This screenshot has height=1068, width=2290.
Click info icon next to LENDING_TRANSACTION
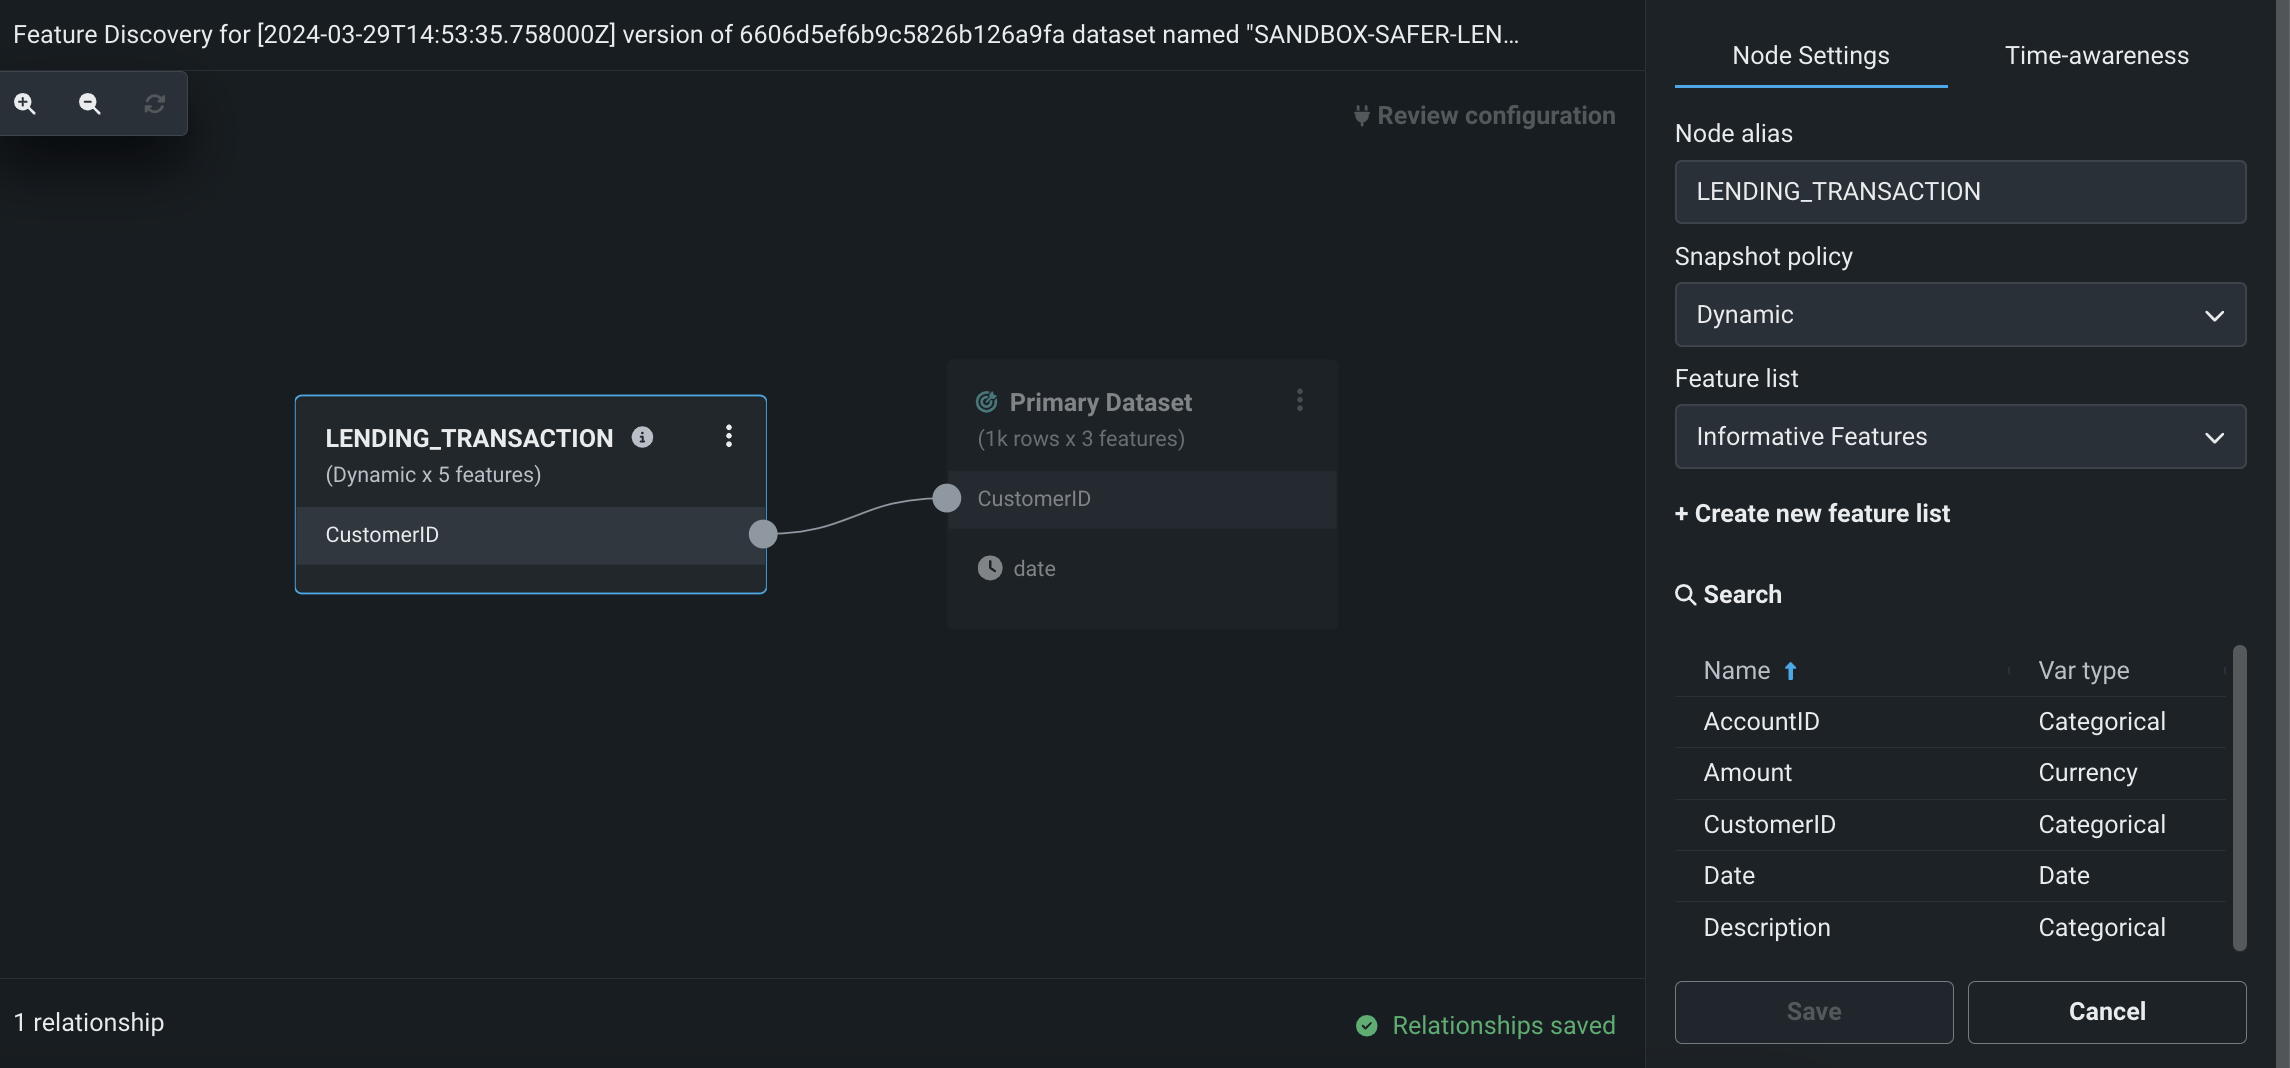tap(642, 437)
